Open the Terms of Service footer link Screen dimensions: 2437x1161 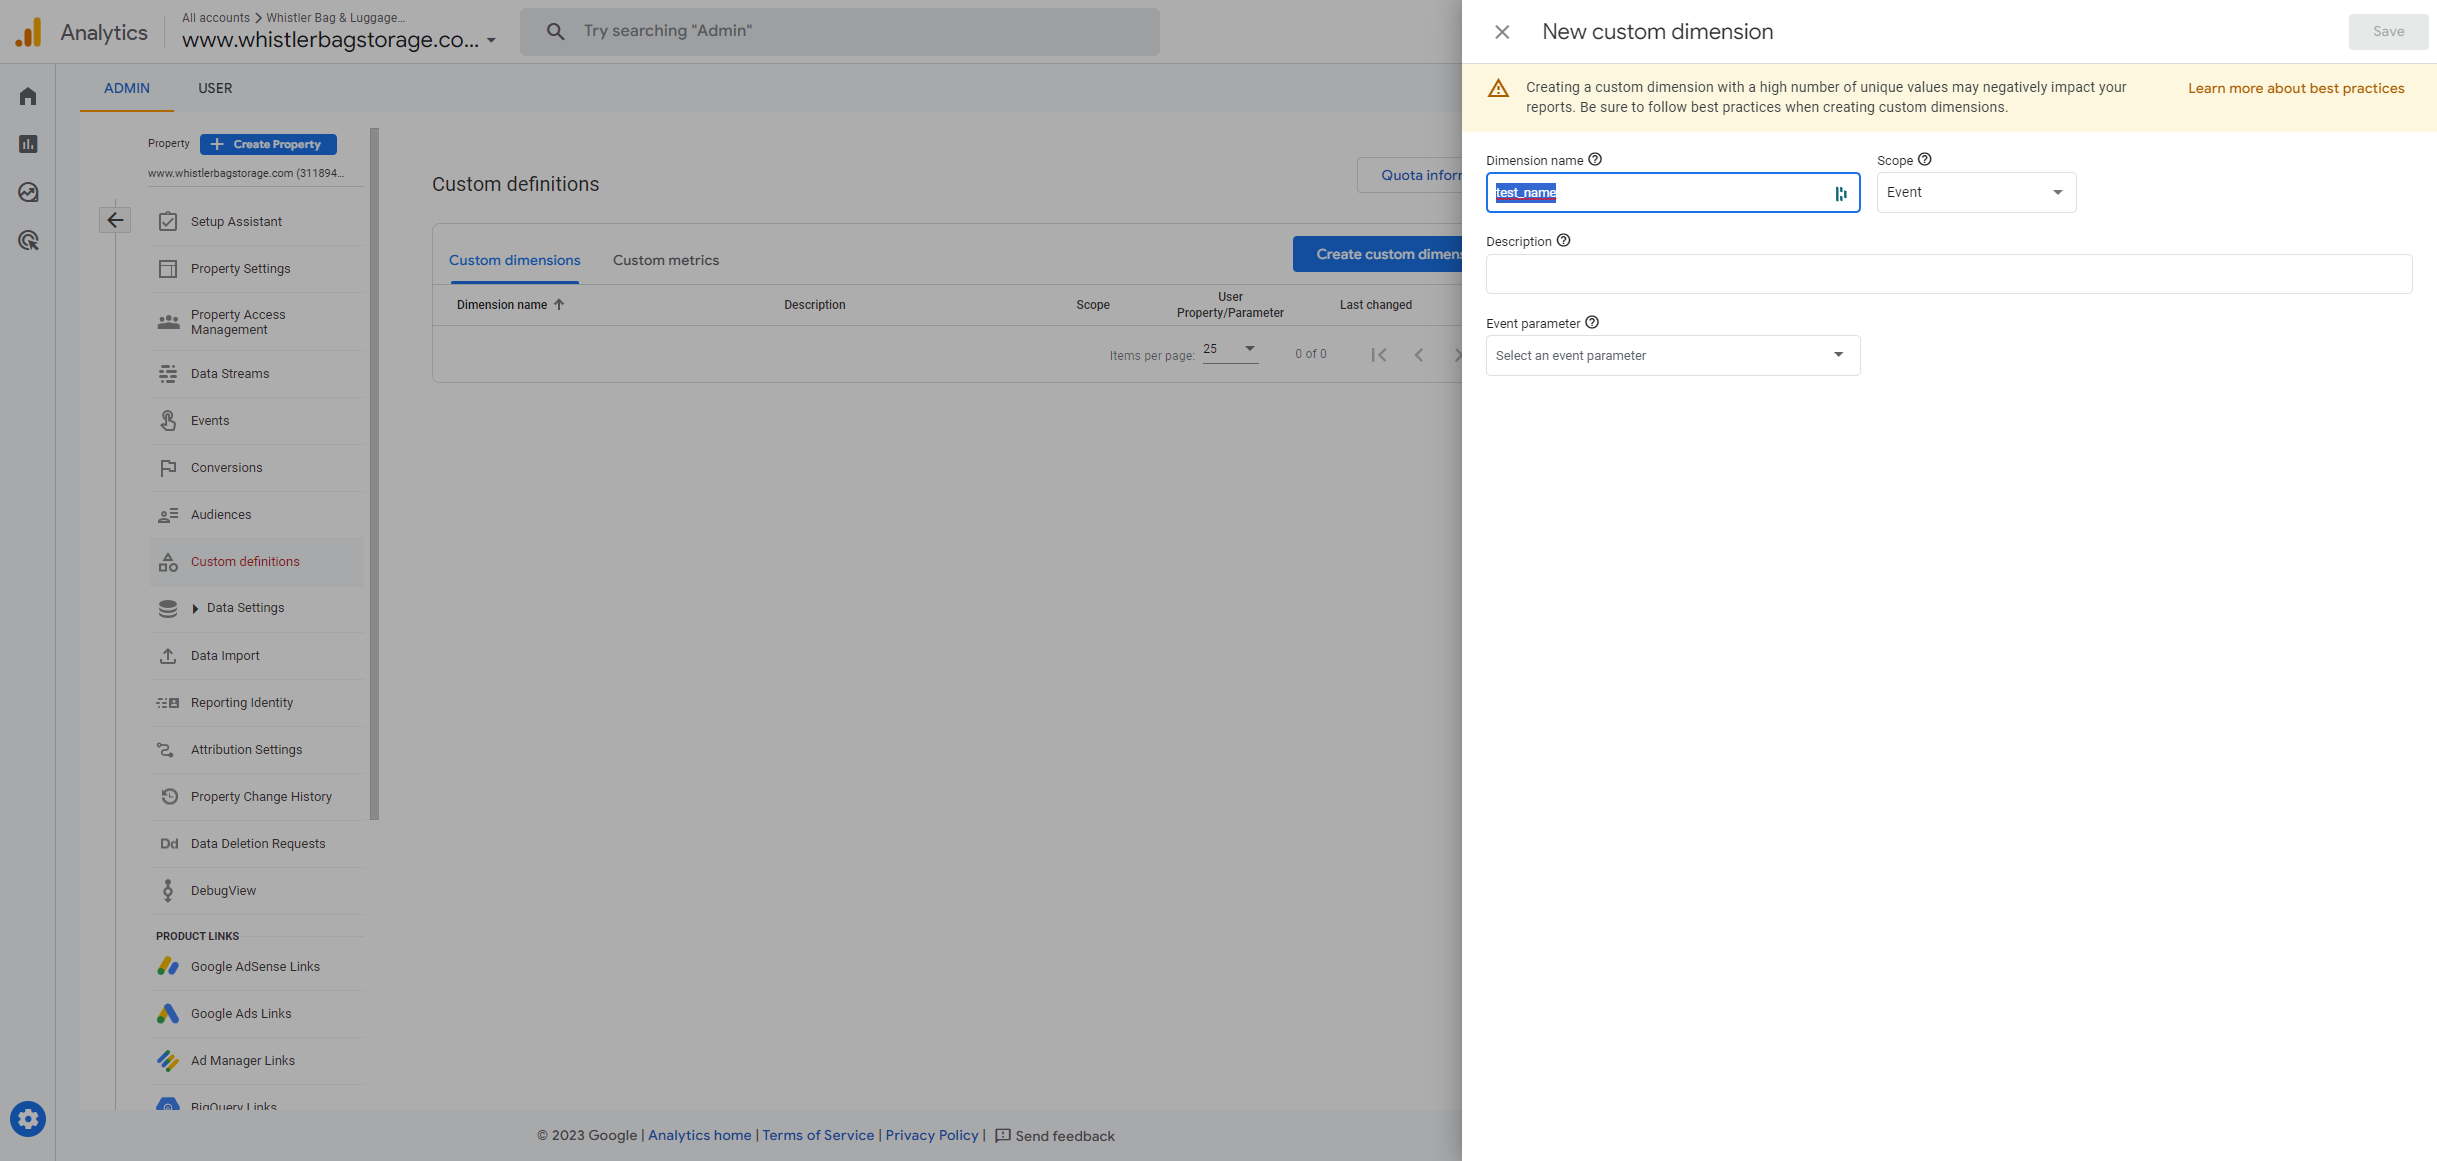coord(818,1135)
